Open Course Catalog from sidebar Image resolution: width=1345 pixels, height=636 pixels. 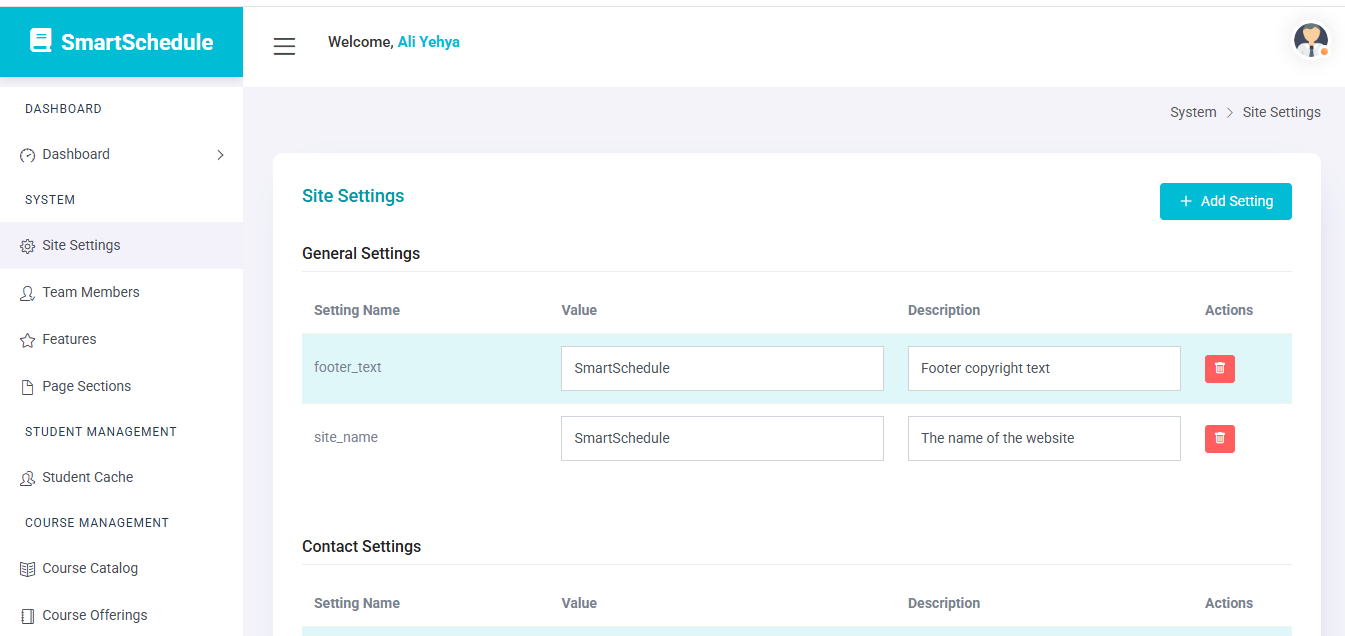coord(90,569)
